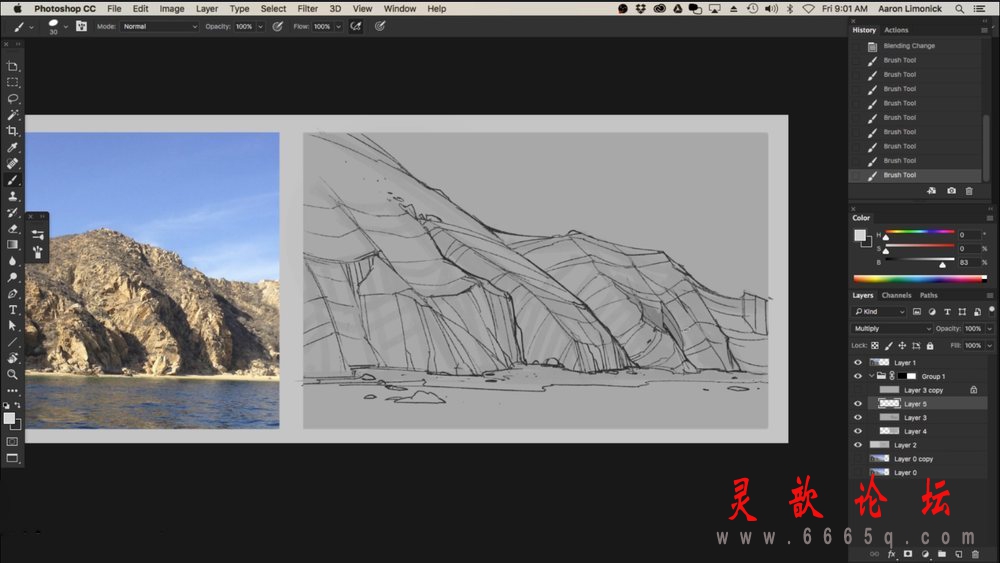Hide Layer 1 with its eye icon

(858, 362)
